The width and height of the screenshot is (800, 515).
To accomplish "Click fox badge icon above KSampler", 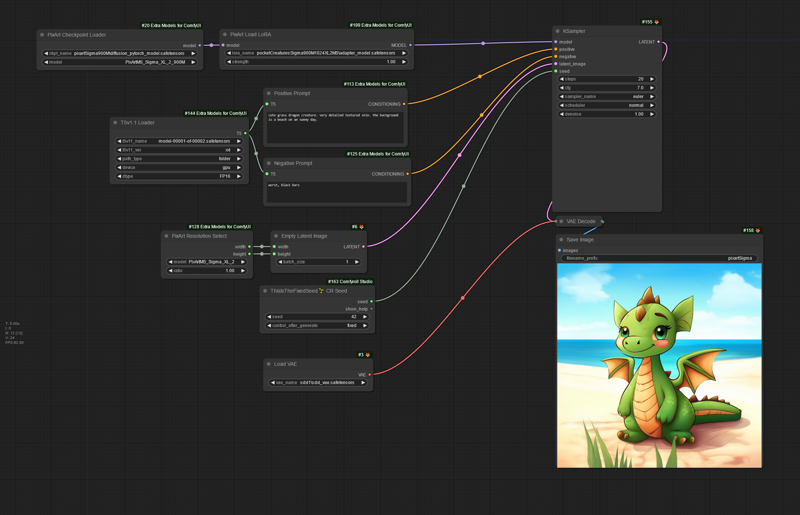I will (x=657, y=22).
